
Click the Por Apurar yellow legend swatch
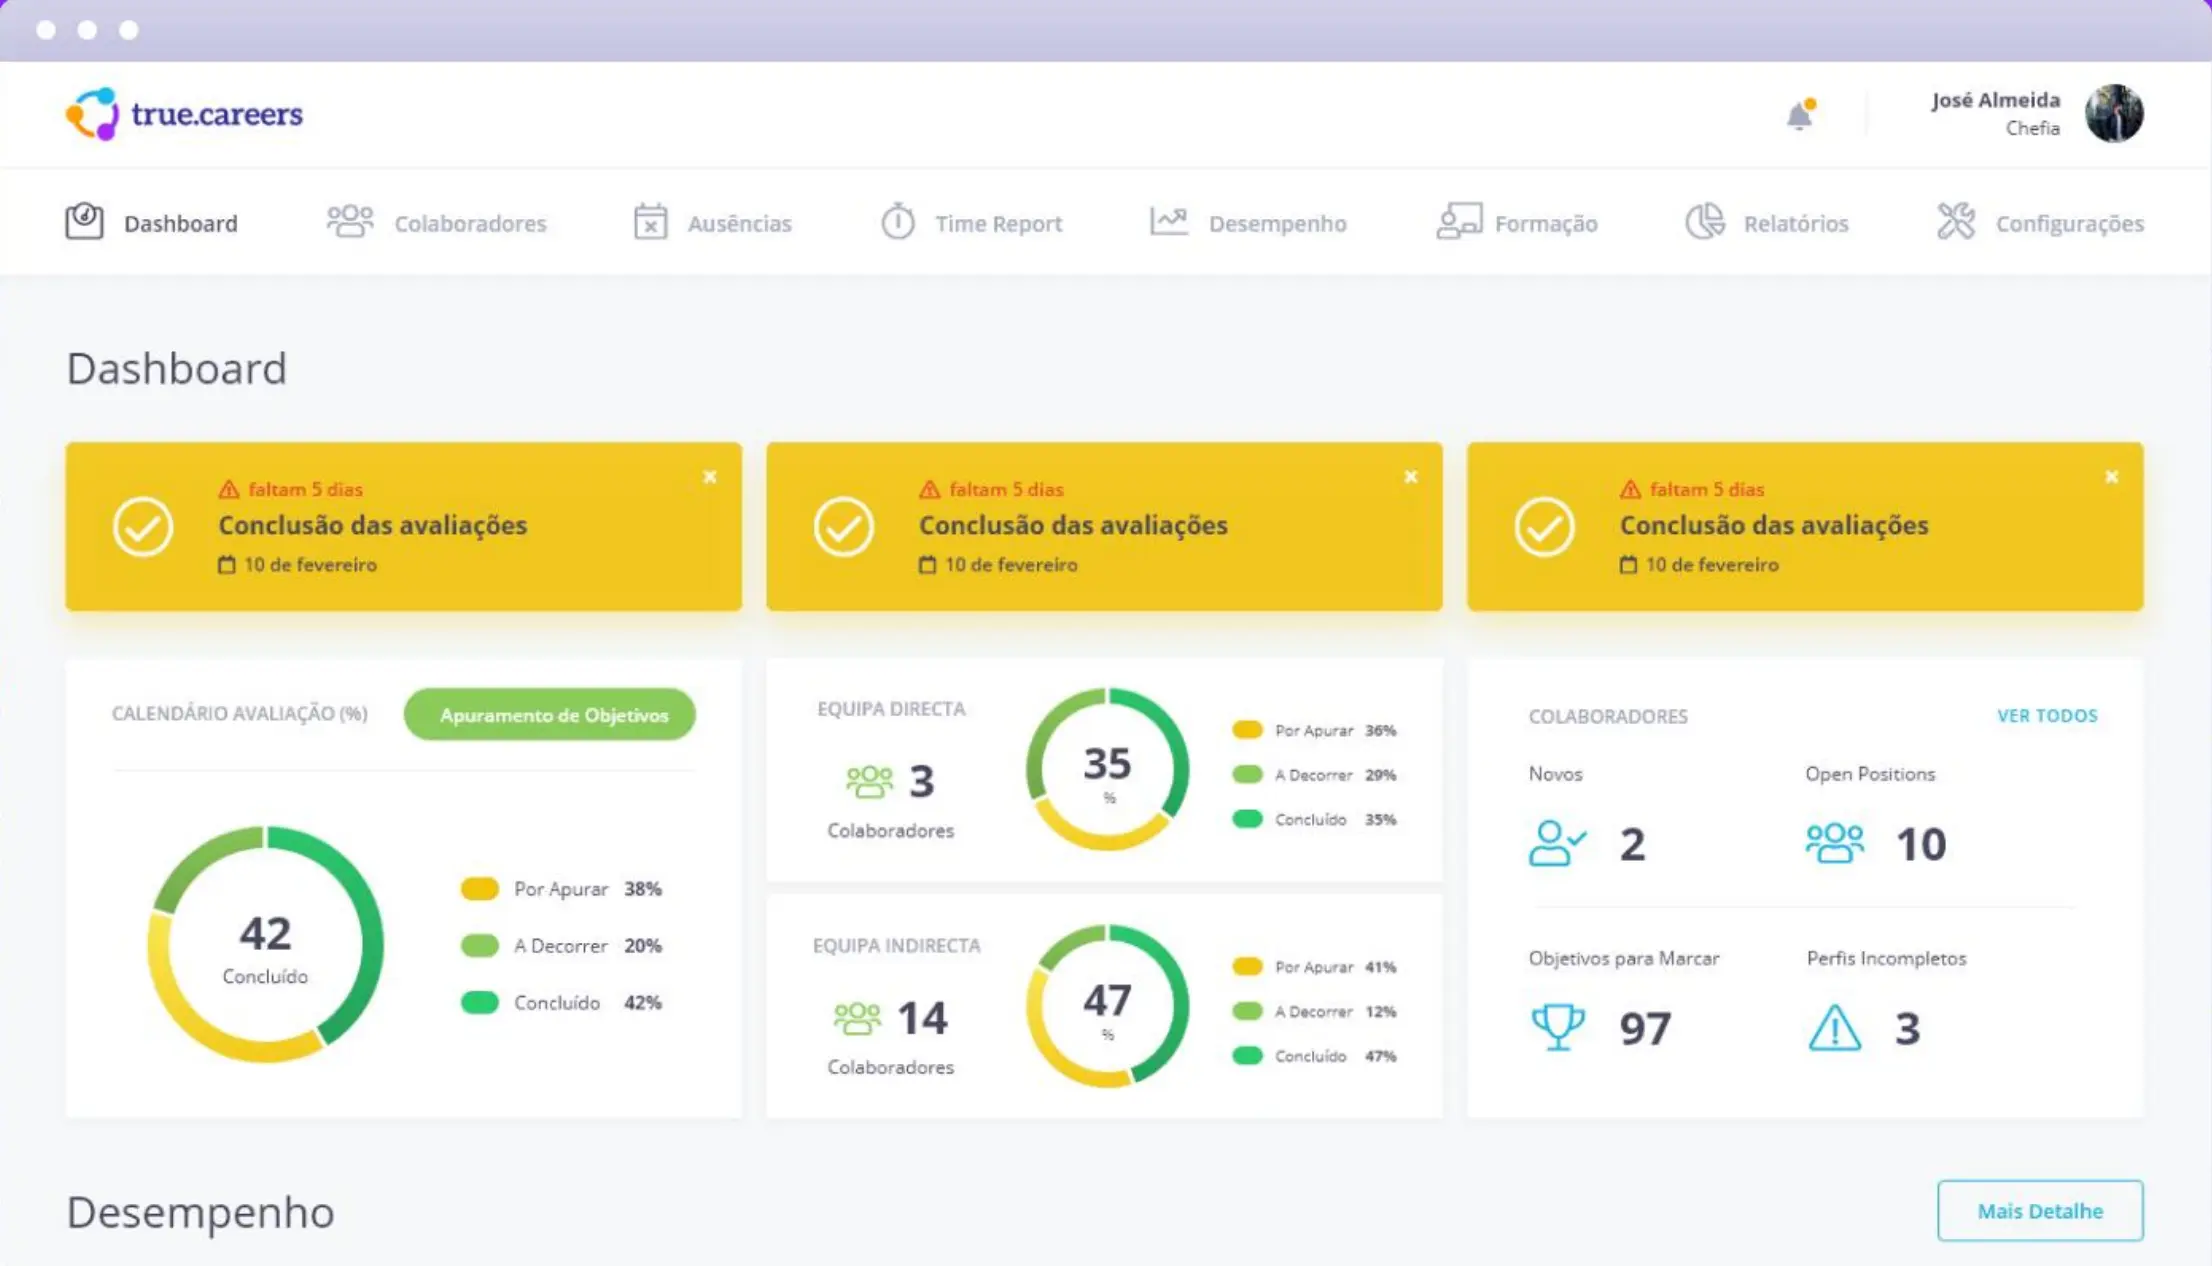[480, 888]
